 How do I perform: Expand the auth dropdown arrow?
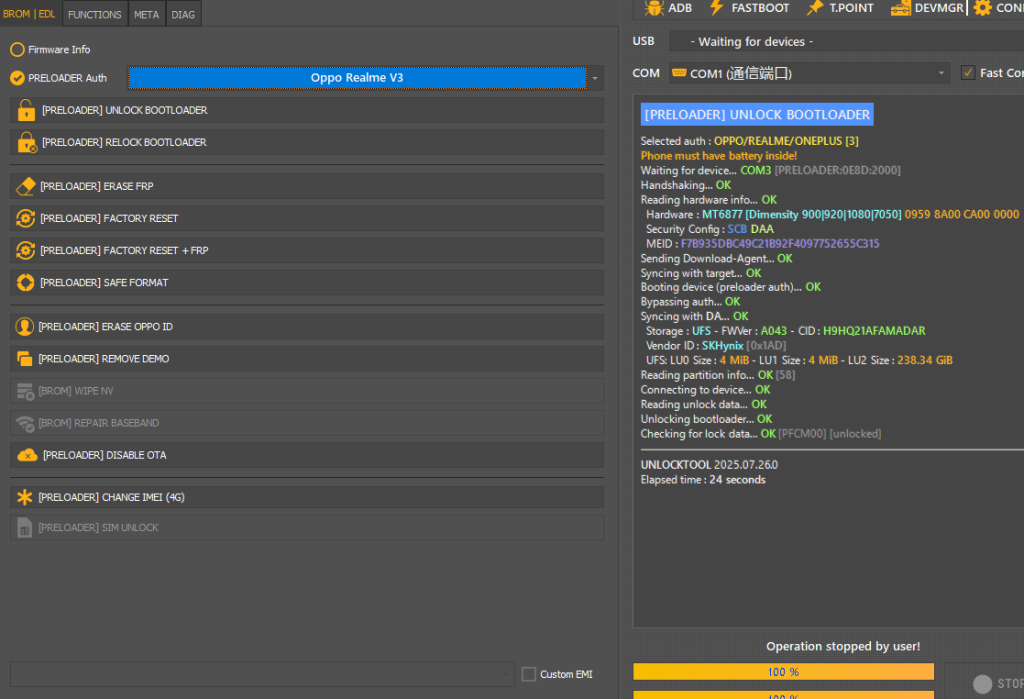coord(595,78)
